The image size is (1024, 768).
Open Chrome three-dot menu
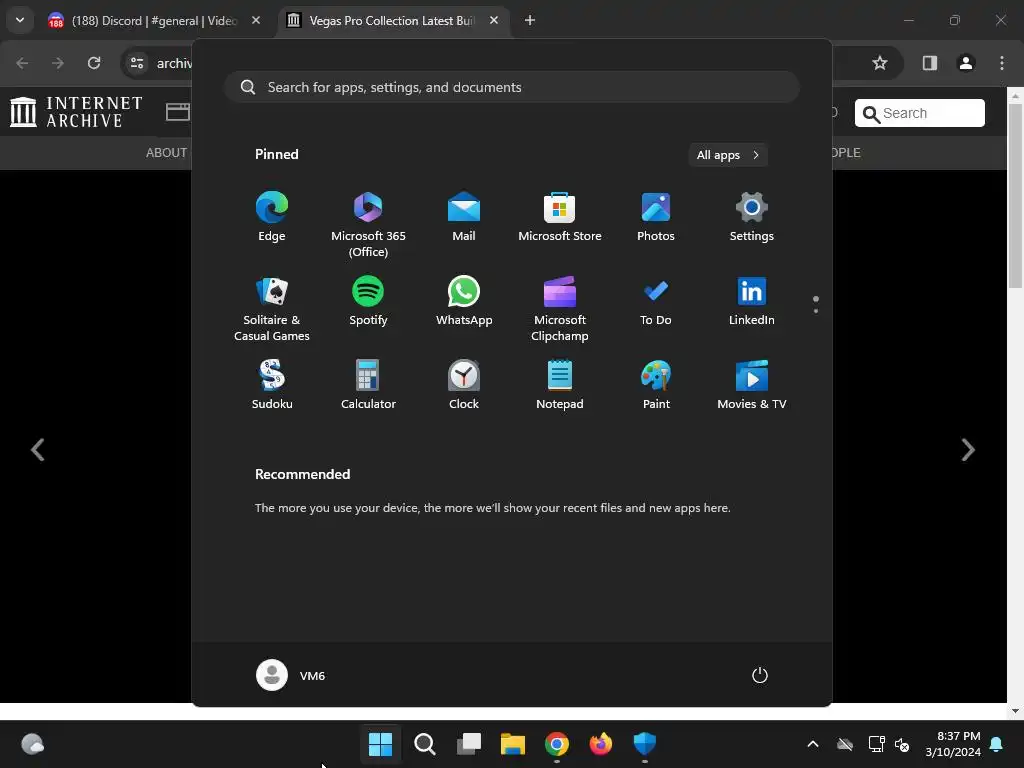pyautogui.click(x=1002, y=63)
